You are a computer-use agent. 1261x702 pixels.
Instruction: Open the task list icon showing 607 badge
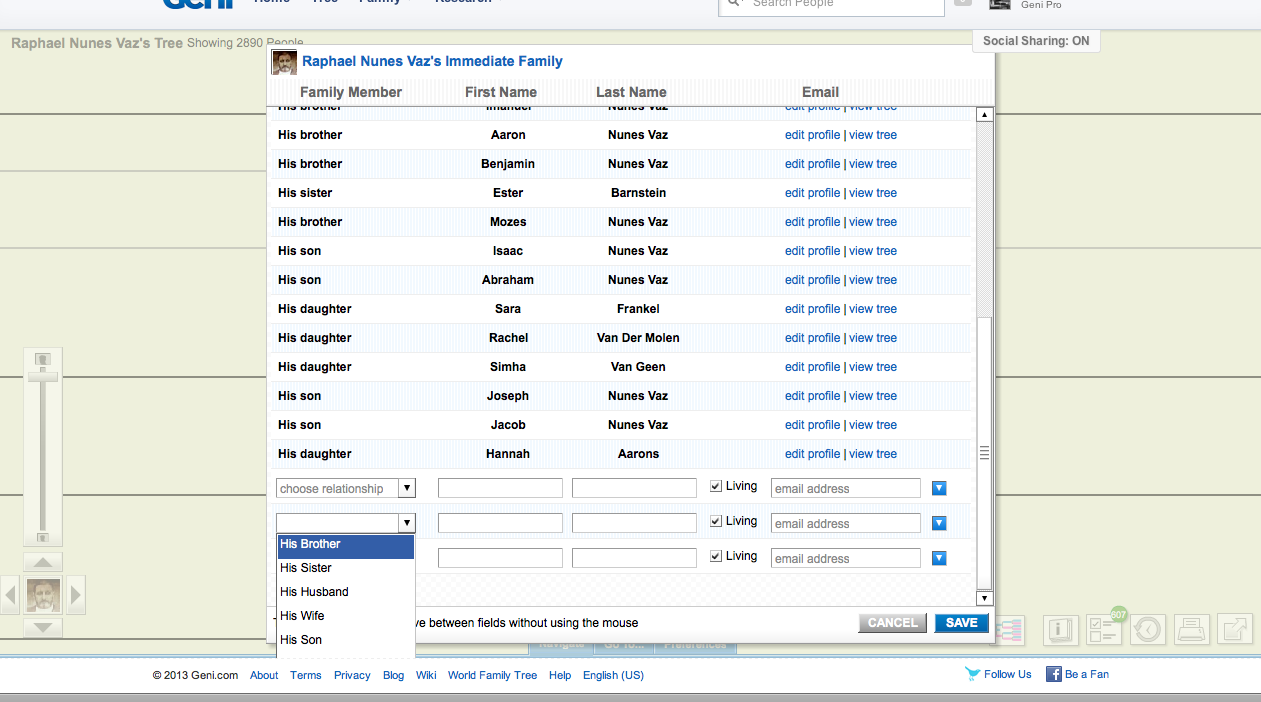(x=1104, y=630)
